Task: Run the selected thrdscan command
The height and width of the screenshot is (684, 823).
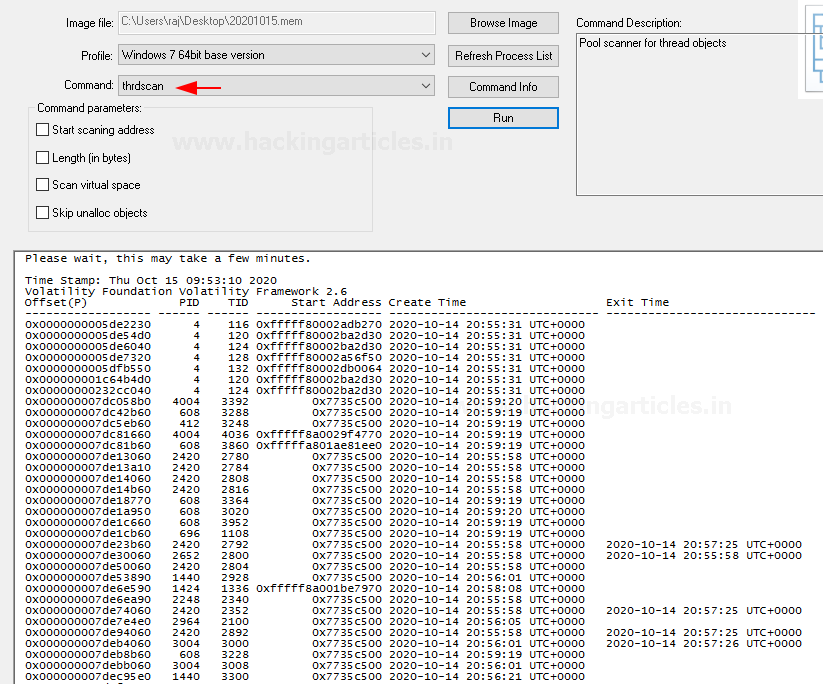Action: tap(503, 118)
